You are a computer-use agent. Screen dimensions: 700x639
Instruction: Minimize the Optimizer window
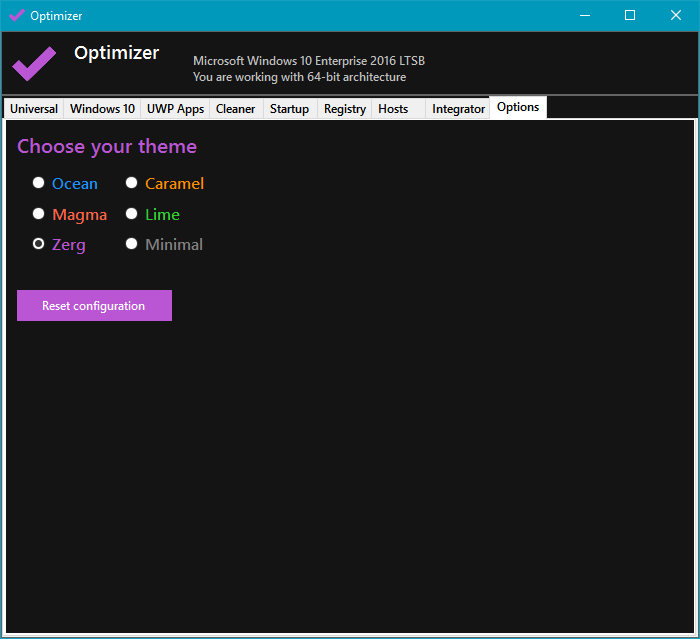click(585, 16)
